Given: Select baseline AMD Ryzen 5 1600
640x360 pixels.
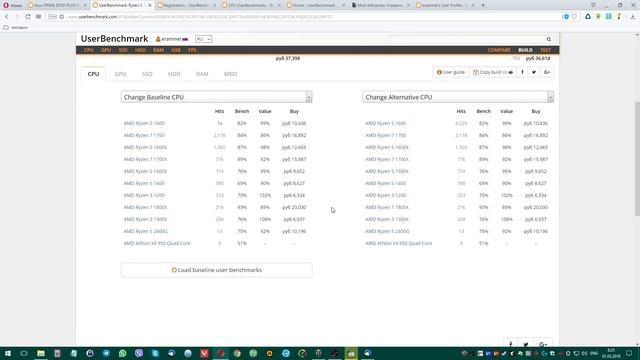Looking at the screenshot, I should [144, 123].
